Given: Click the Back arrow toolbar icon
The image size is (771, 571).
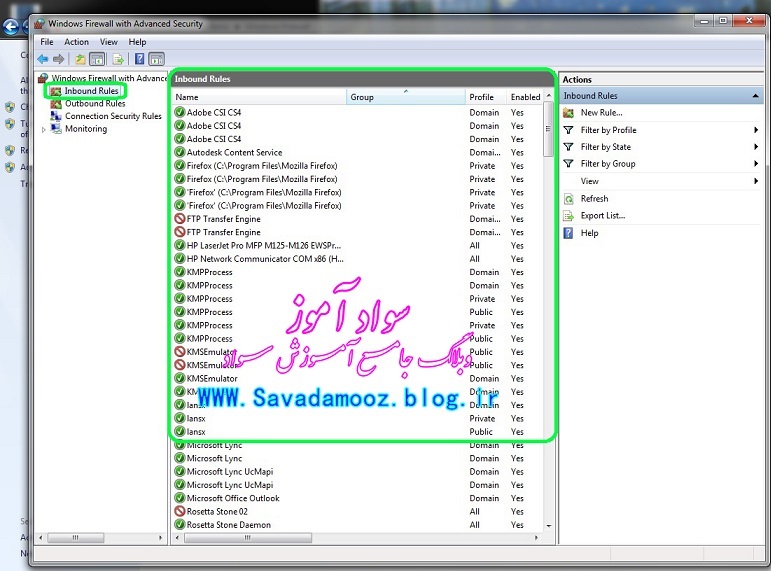Looking at the screenshot, I should [x=43, y=60].
